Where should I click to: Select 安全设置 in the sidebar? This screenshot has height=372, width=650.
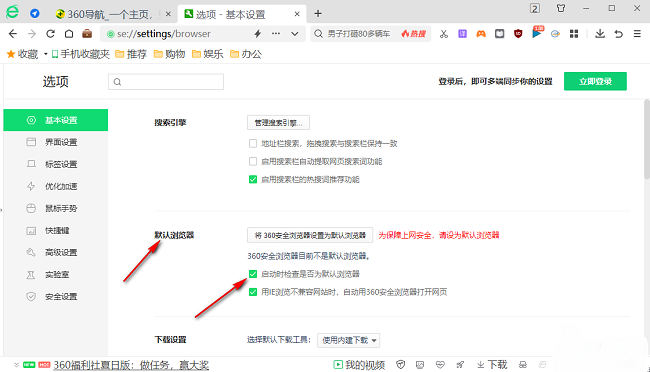click(56, 297)
